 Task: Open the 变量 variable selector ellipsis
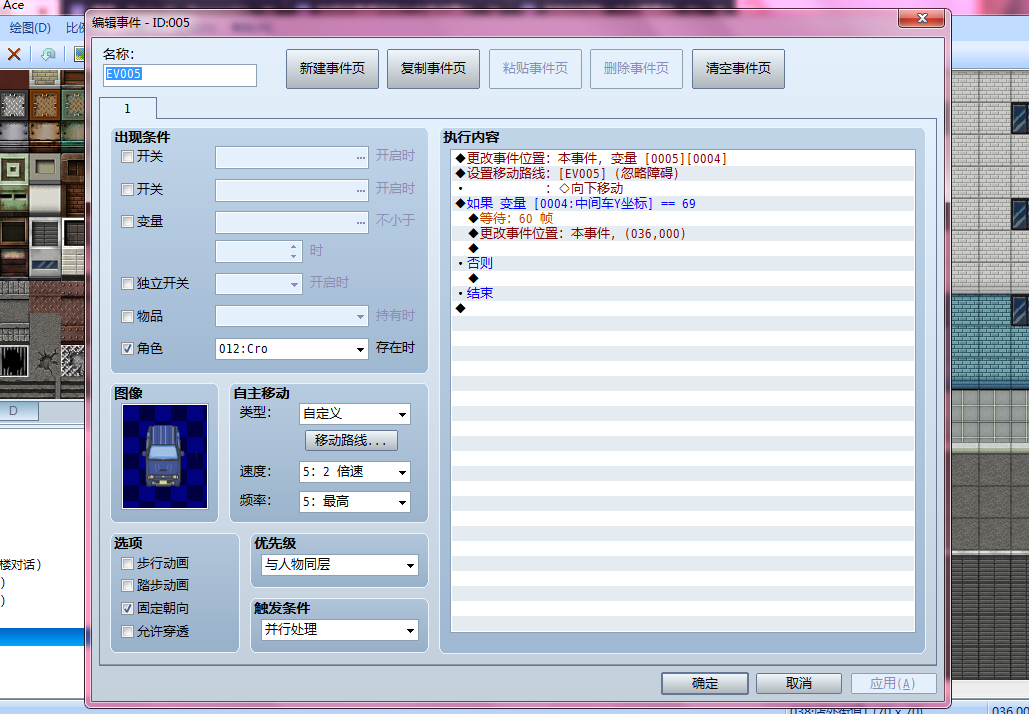pos(361,222)
